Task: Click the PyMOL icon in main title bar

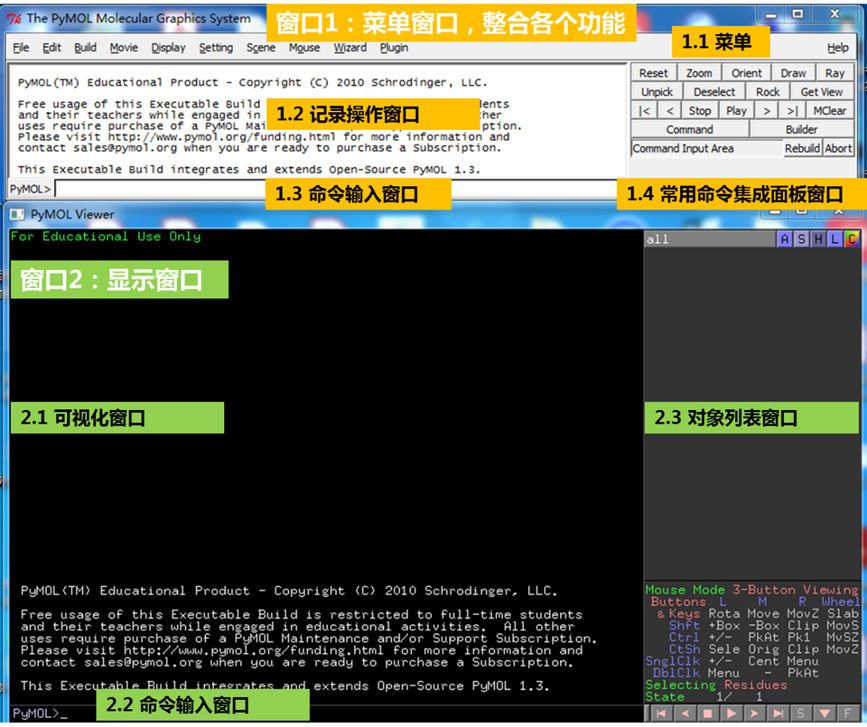Action: [14, 19]
